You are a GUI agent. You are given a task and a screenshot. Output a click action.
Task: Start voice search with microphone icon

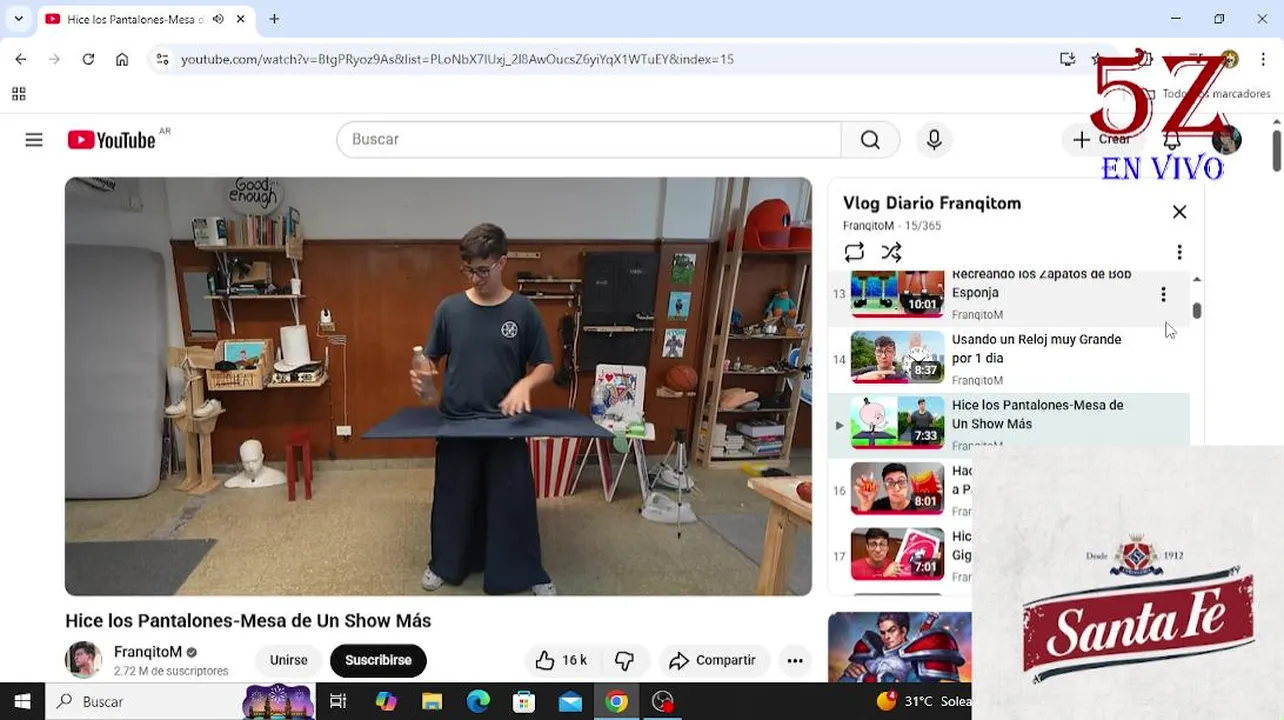934,140
